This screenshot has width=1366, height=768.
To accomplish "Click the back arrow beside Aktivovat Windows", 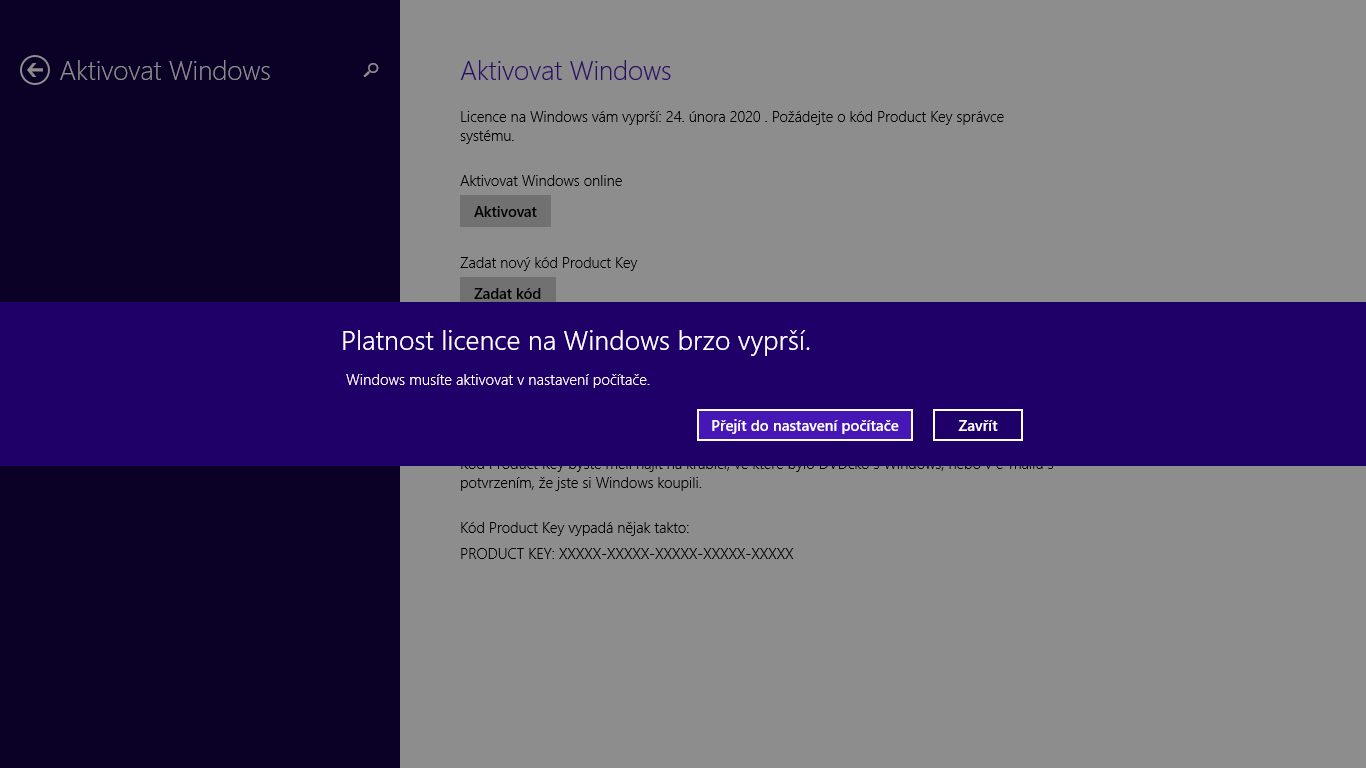I will [x=35, y=70].
